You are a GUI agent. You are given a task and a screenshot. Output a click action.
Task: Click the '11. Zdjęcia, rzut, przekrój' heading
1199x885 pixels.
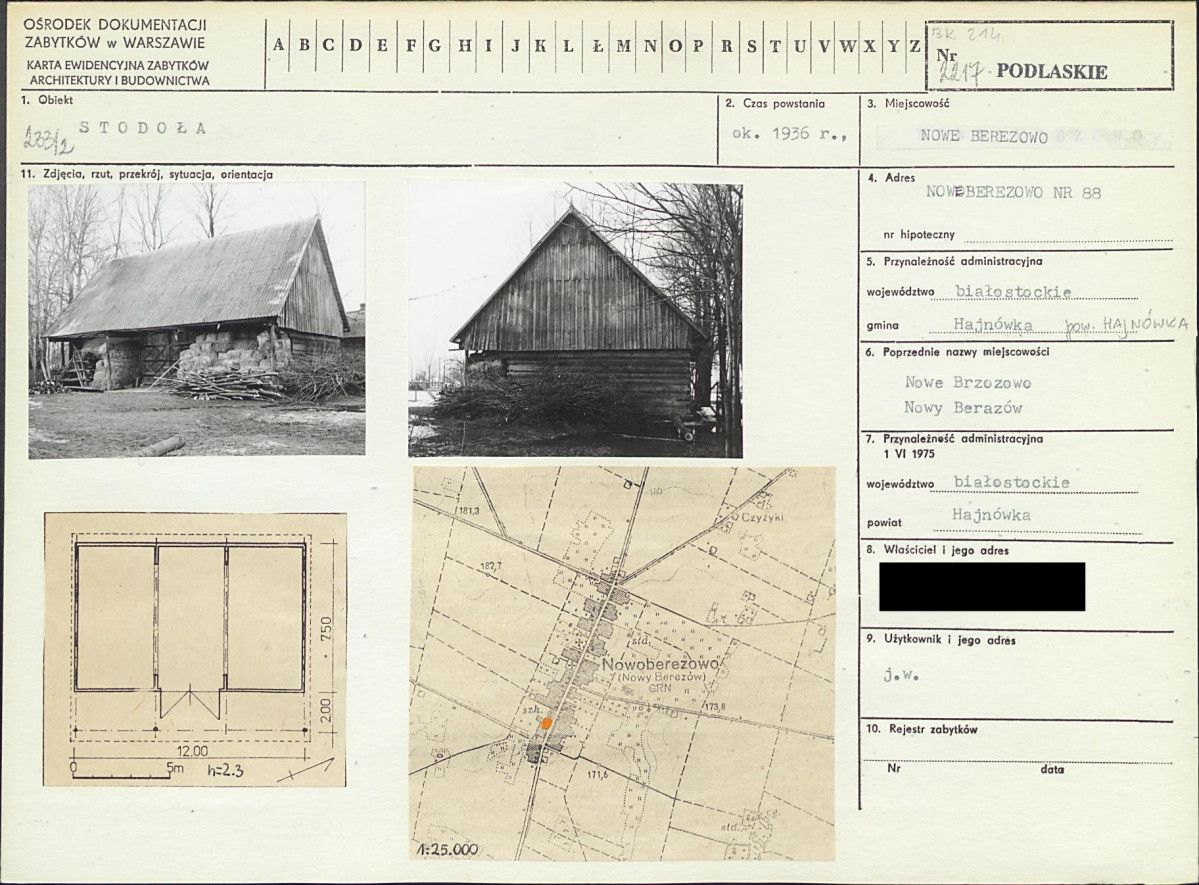click(x=148, y=174)
